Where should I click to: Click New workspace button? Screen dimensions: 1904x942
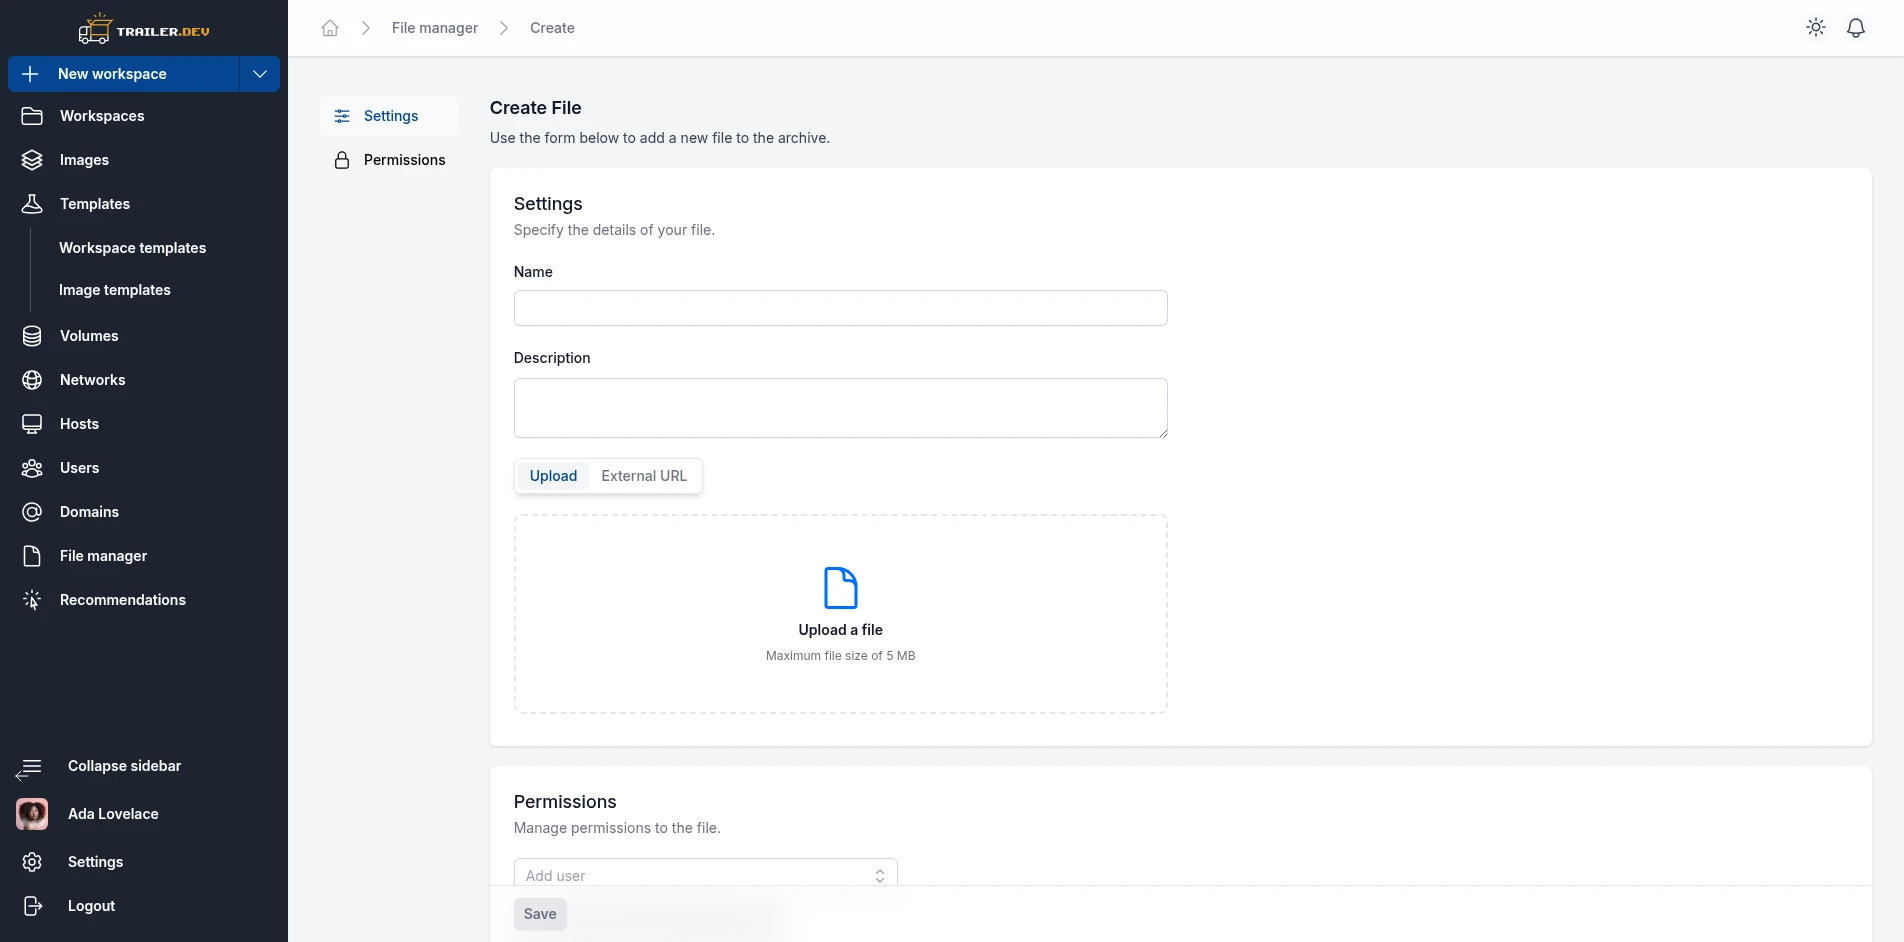pos(124,74)
